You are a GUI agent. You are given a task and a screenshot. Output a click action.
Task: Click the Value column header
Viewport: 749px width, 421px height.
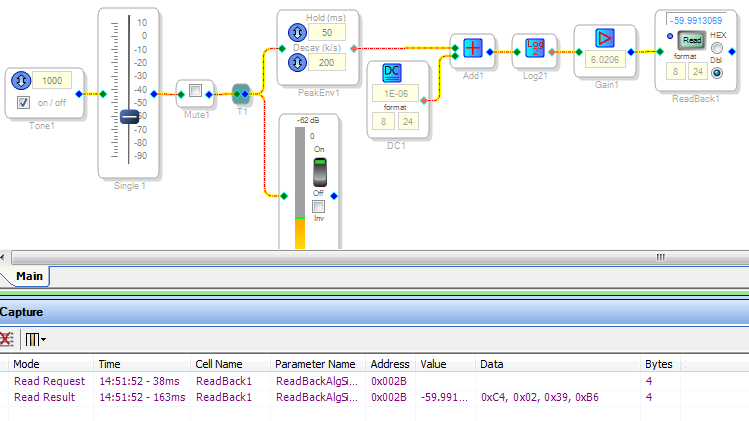coord(445,364)
